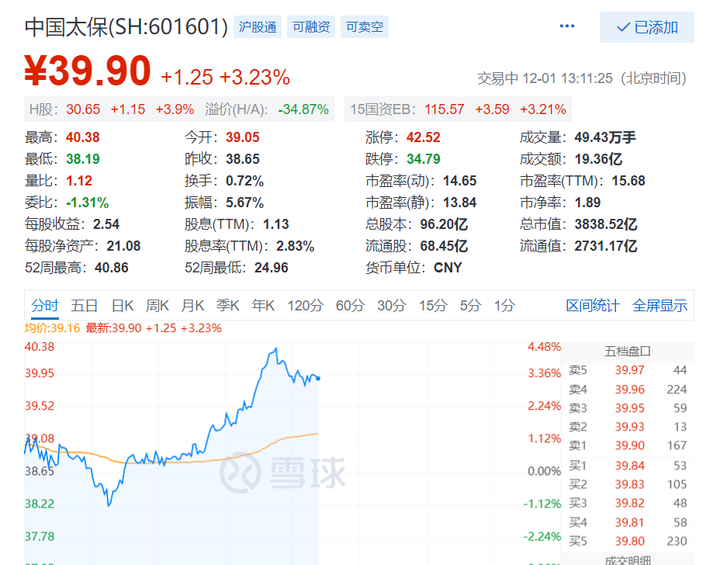Select the 买5 39.80 order row
The height and width of the screenshot is (565, 720).
click(628, 541)
